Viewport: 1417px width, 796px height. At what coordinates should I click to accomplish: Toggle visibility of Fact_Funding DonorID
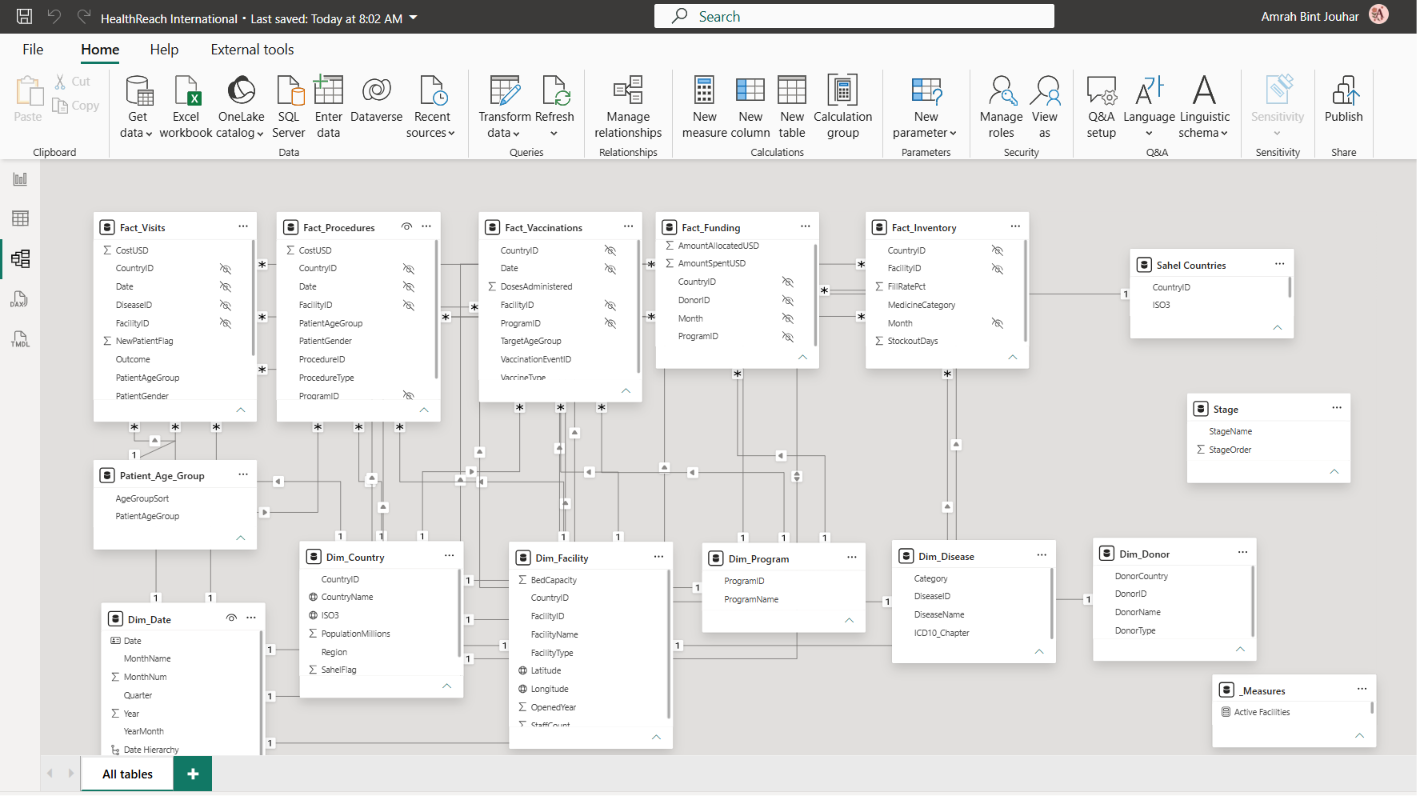(x=788, y=300)
